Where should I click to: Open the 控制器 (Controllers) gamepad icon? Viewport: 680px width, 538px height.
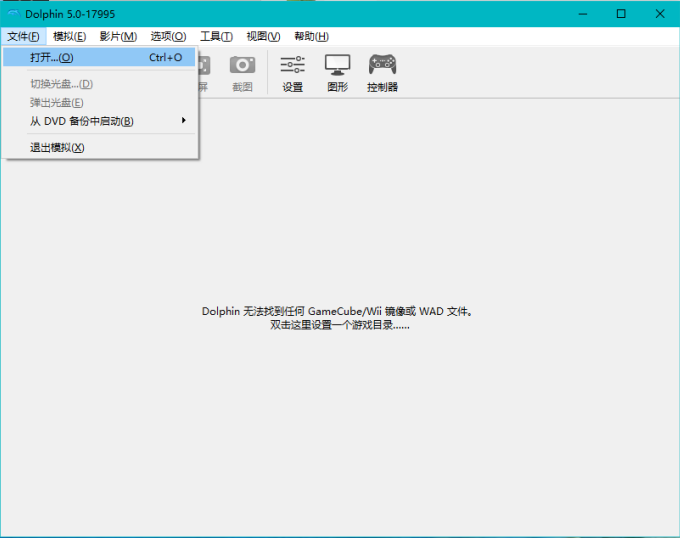click(382, 73)
